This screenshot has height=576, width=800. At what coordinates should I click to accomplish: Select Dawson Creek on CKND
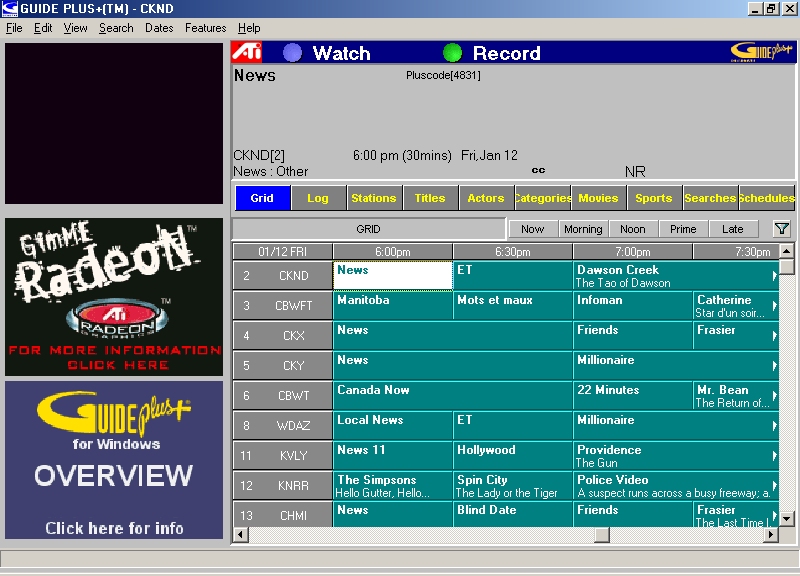[x=676, y=276]
